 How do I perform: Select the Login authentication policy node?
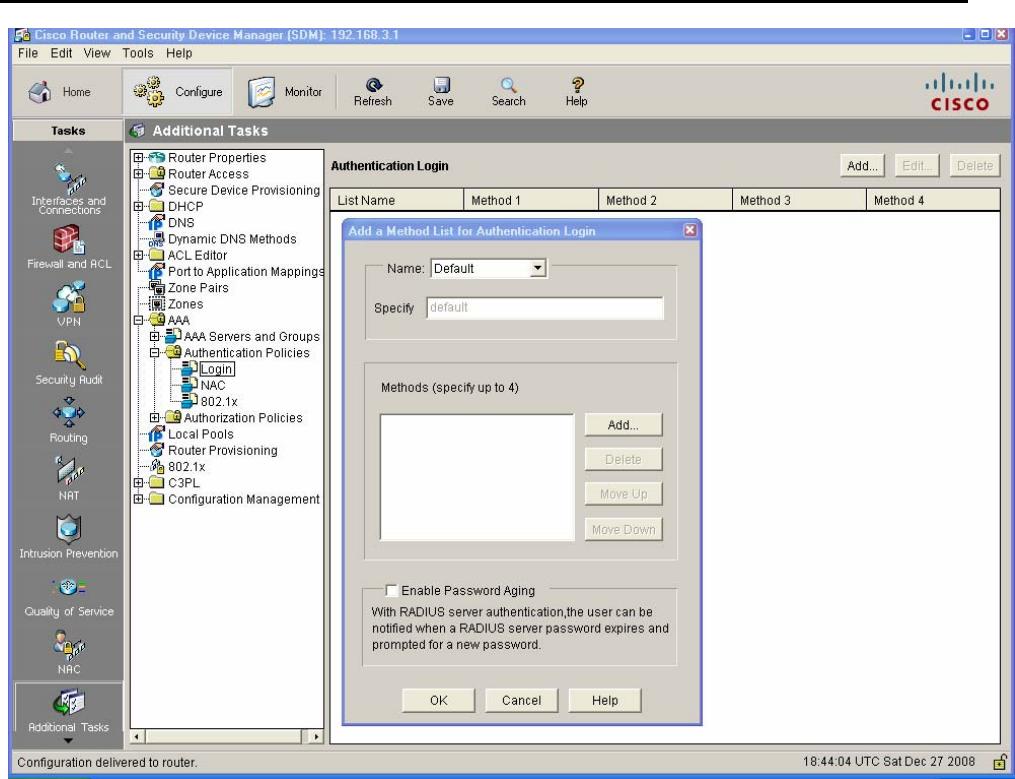click(x=216, y=369)
